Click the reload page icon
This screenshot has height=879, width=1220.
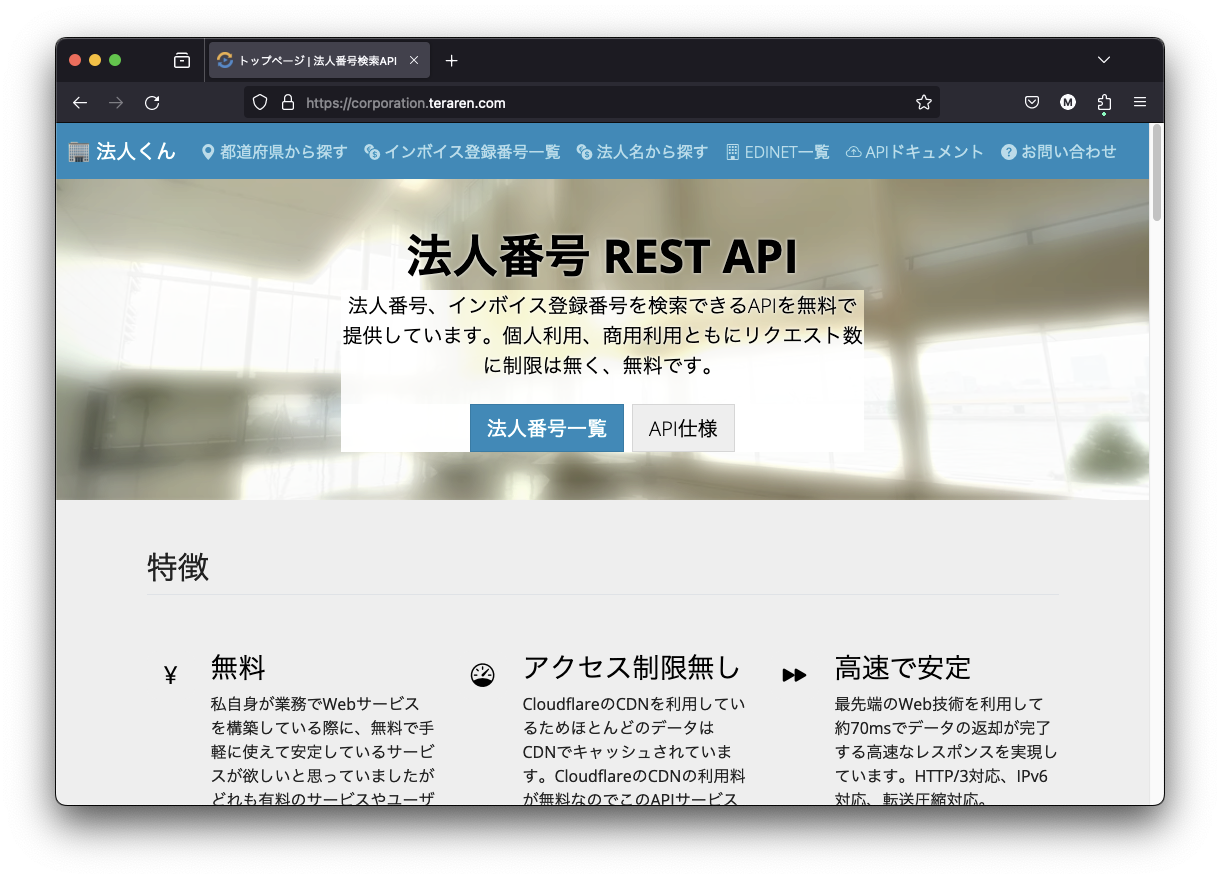pos(152,102)
